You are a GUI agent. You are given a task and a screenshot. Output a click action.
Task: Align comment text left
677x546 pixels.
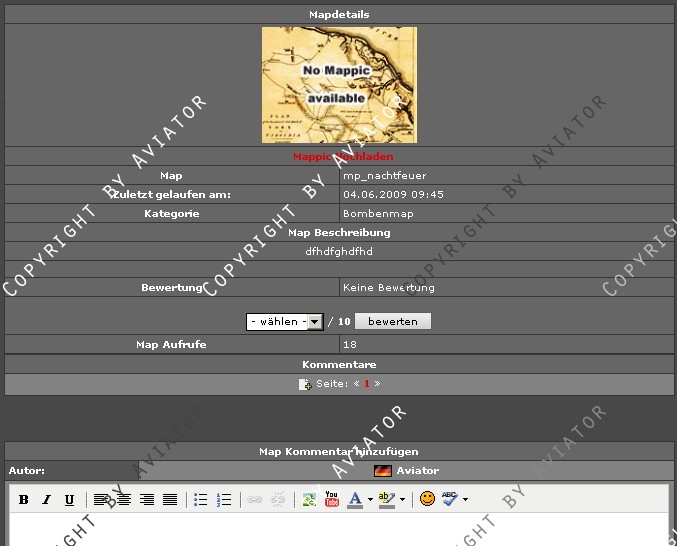101,499
